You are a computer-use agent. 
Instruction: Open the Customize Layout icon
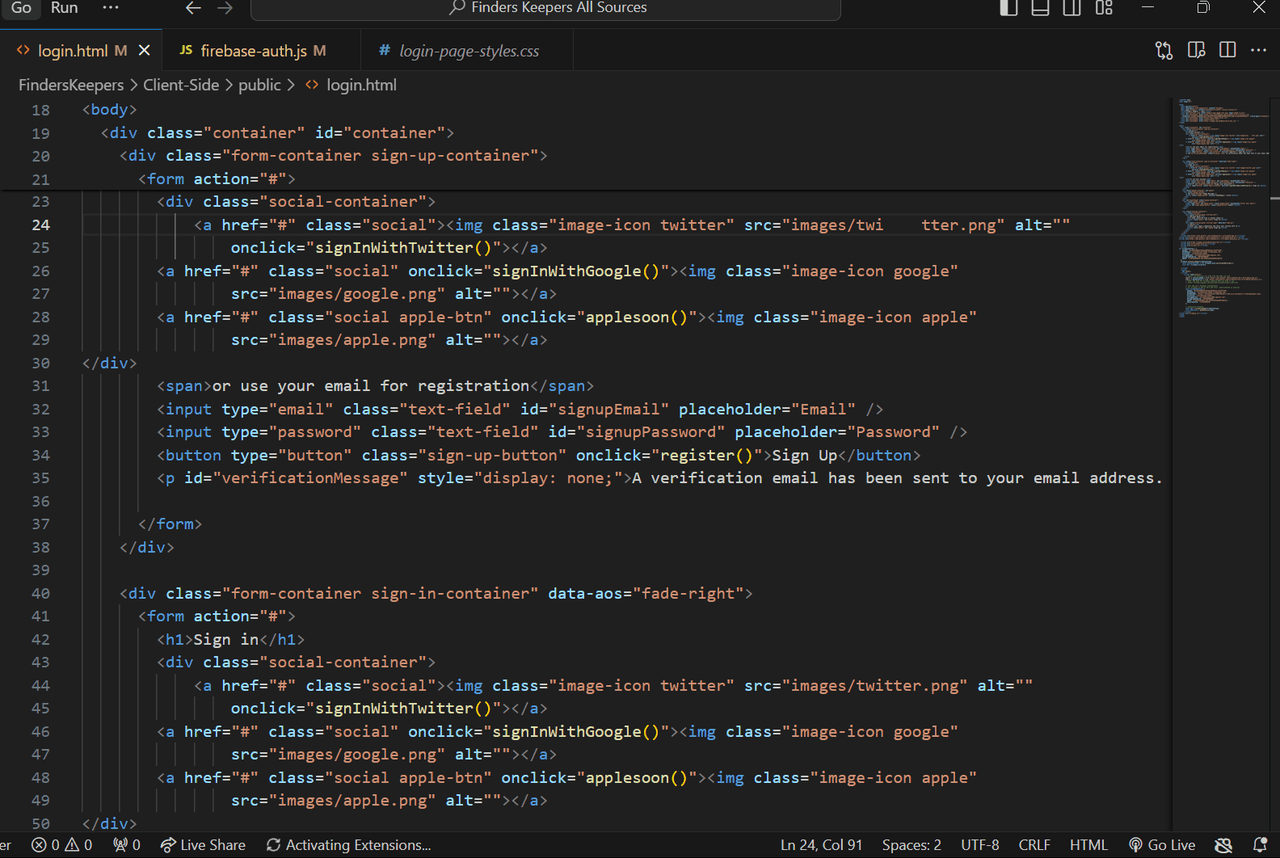1104,8
